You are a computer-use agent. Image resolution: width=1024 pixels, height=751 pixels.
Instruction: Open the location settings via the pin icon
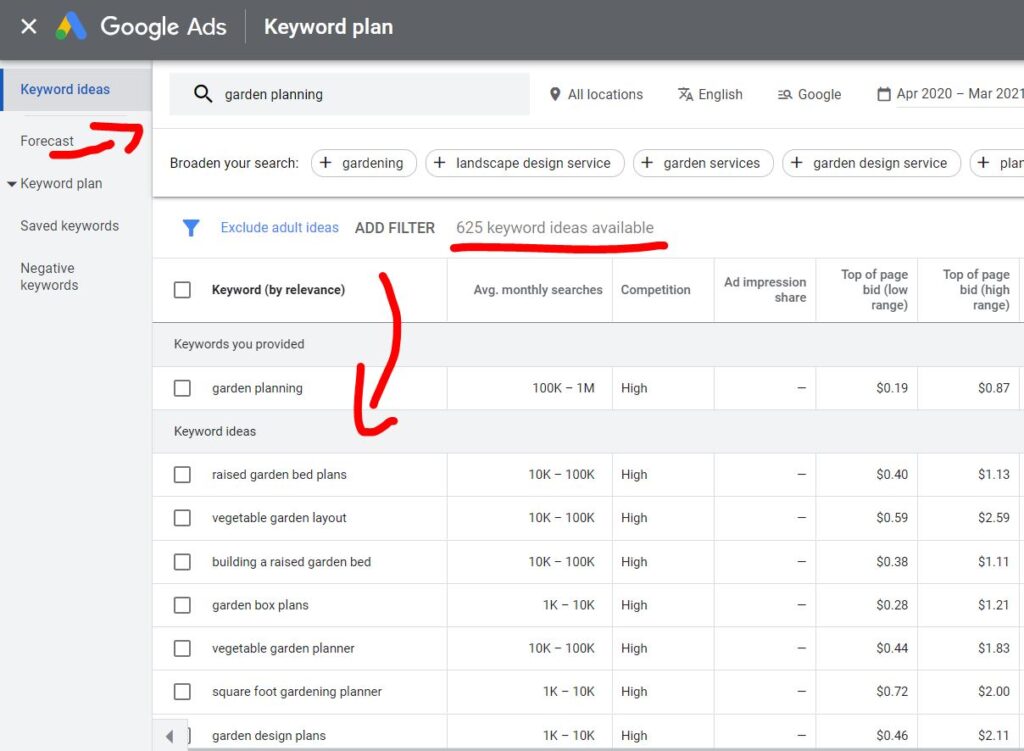pos(556,94)
